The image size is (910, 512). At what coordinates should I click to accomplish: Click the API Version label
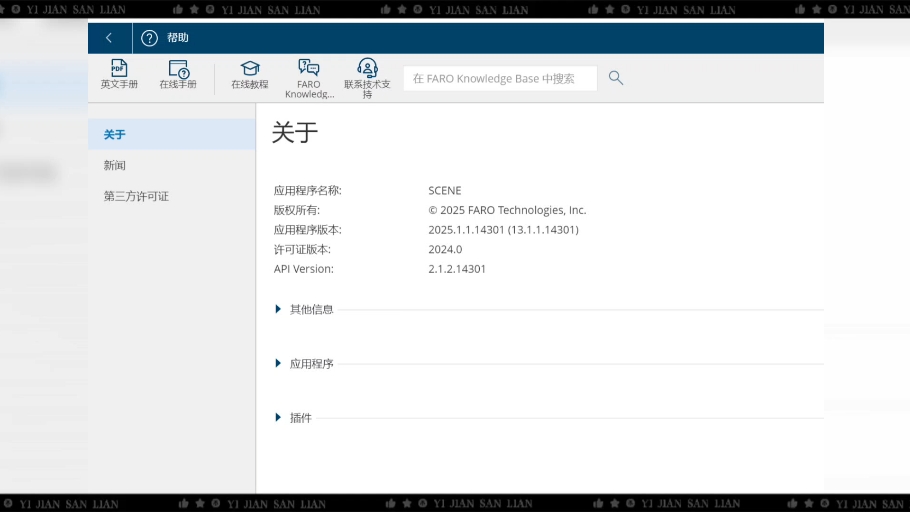[x=304, y=269]
